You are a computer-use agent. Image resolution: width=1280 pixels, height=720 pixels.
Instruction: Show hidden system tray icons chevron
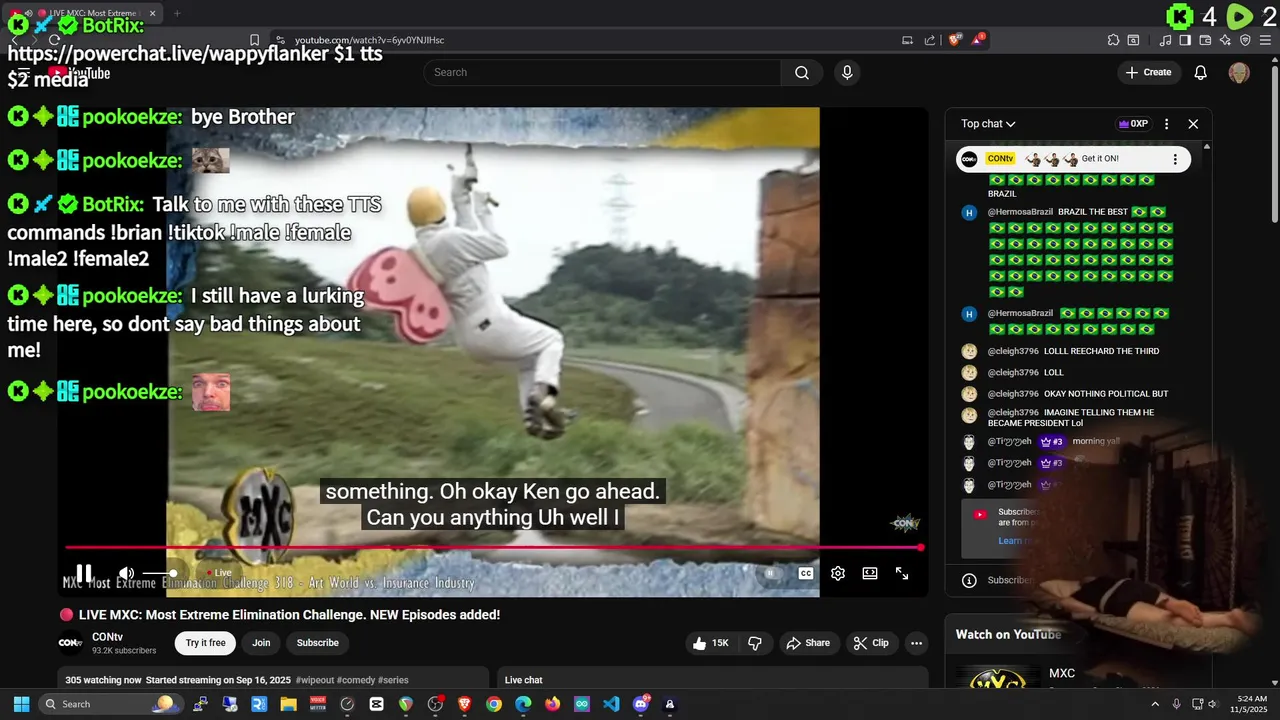pyautogui.click(x=1155, y=704)
